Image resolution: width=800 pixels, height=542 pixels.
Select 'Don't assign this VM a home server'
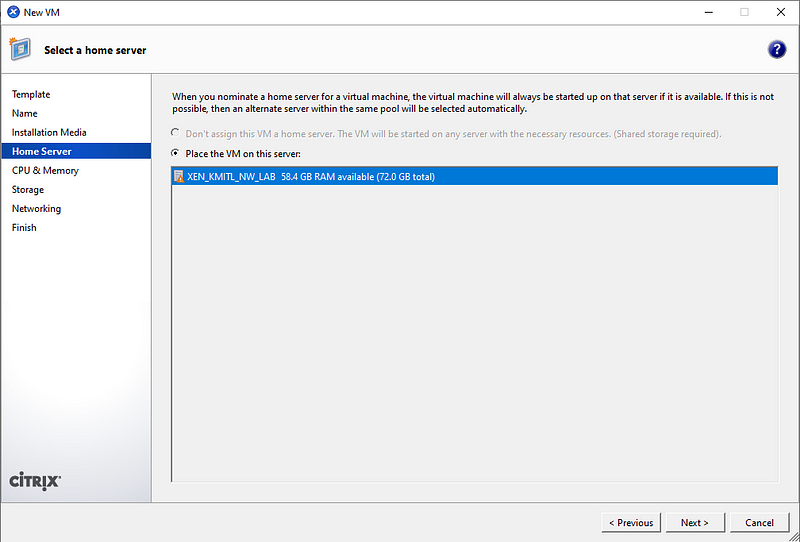[x=176, y=133]
